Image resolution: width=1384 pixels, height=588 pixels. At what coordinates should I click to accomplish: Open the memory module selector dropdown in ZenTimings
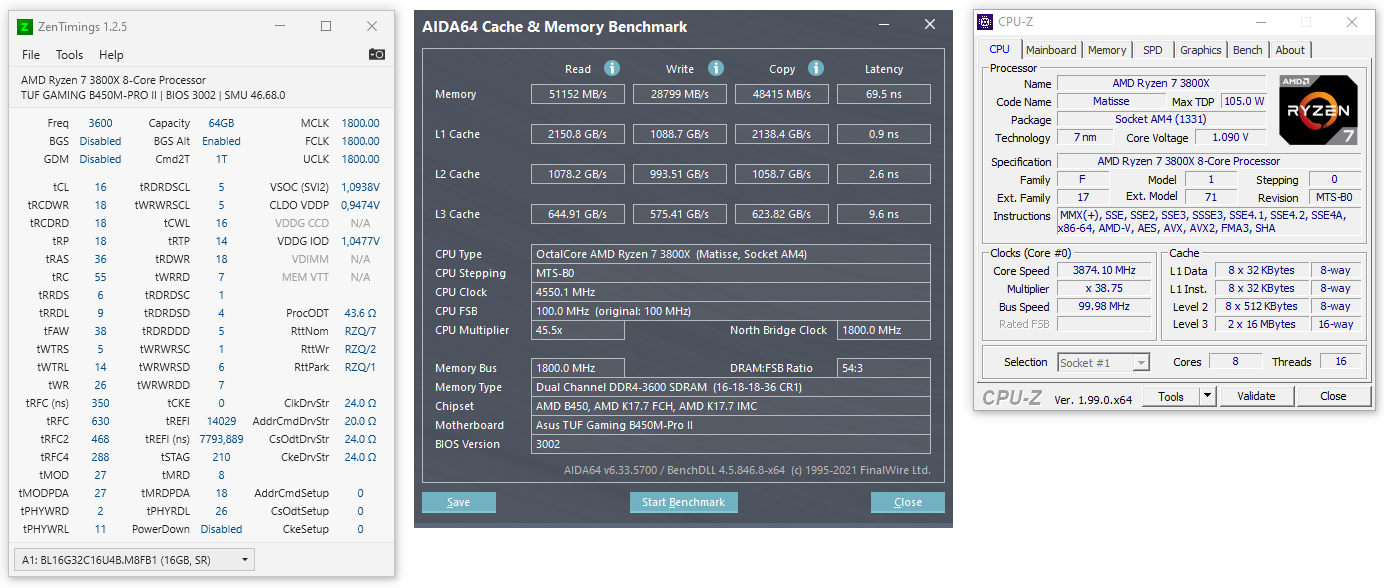coord(133,559)
